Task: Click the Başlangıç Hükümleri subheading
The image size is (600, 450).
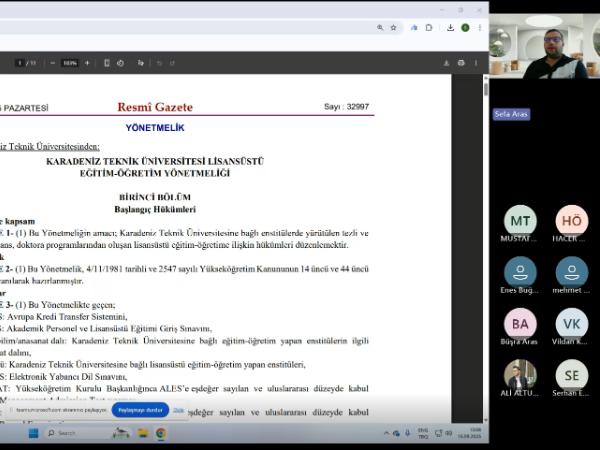Action: (x=155, y=209)
